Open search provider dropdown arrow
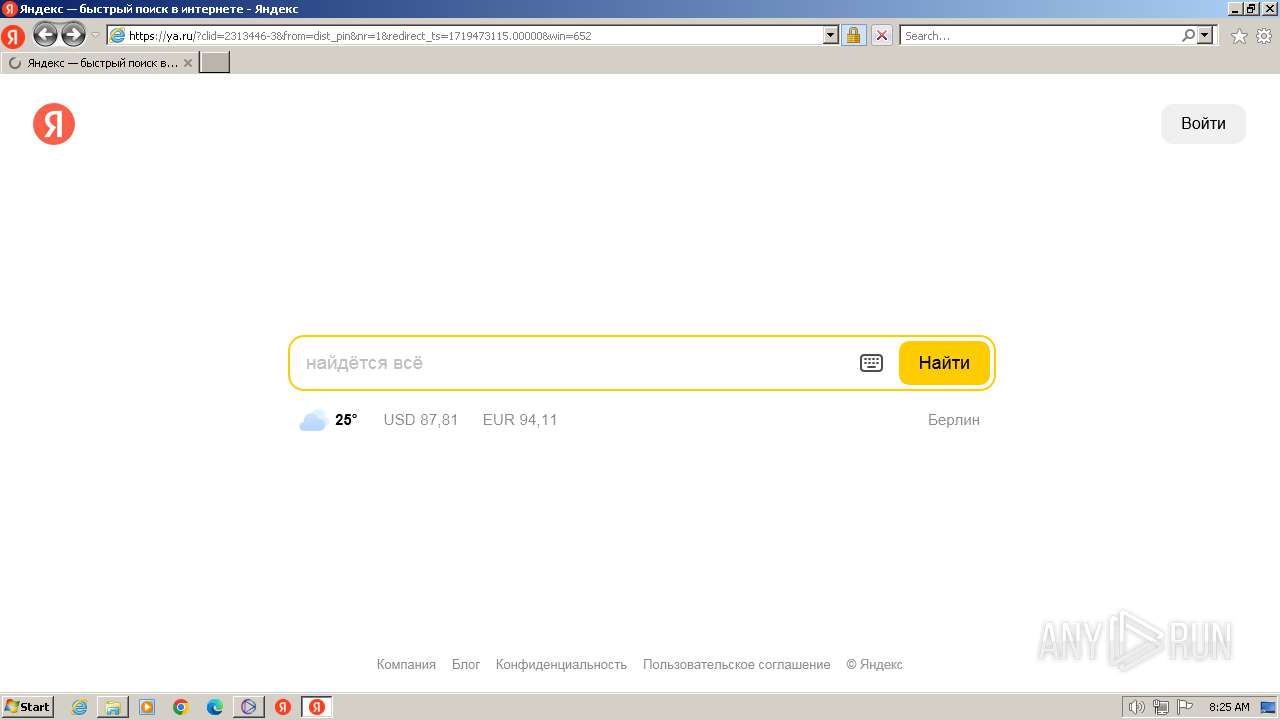The image size is (1280, 720). [1205, 35]
